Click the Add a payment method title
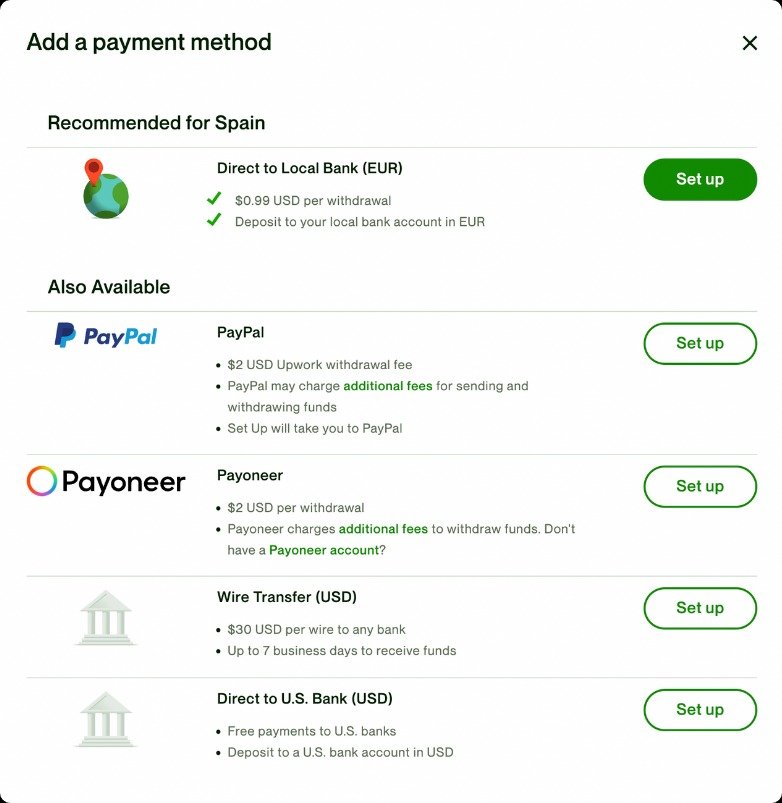 coord(148,42)
